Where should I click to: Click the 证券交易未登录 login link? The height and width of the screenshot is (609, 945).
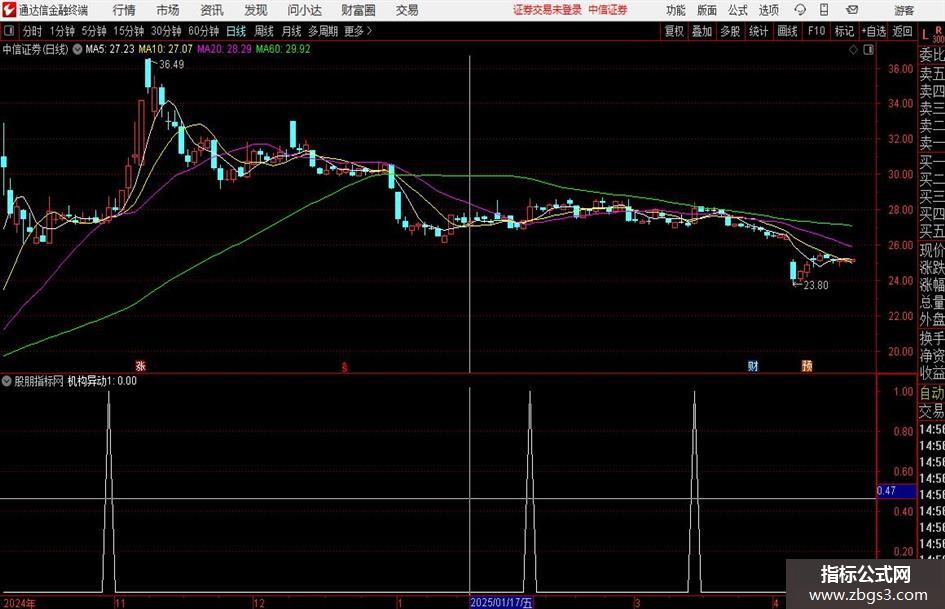[547, 10]
